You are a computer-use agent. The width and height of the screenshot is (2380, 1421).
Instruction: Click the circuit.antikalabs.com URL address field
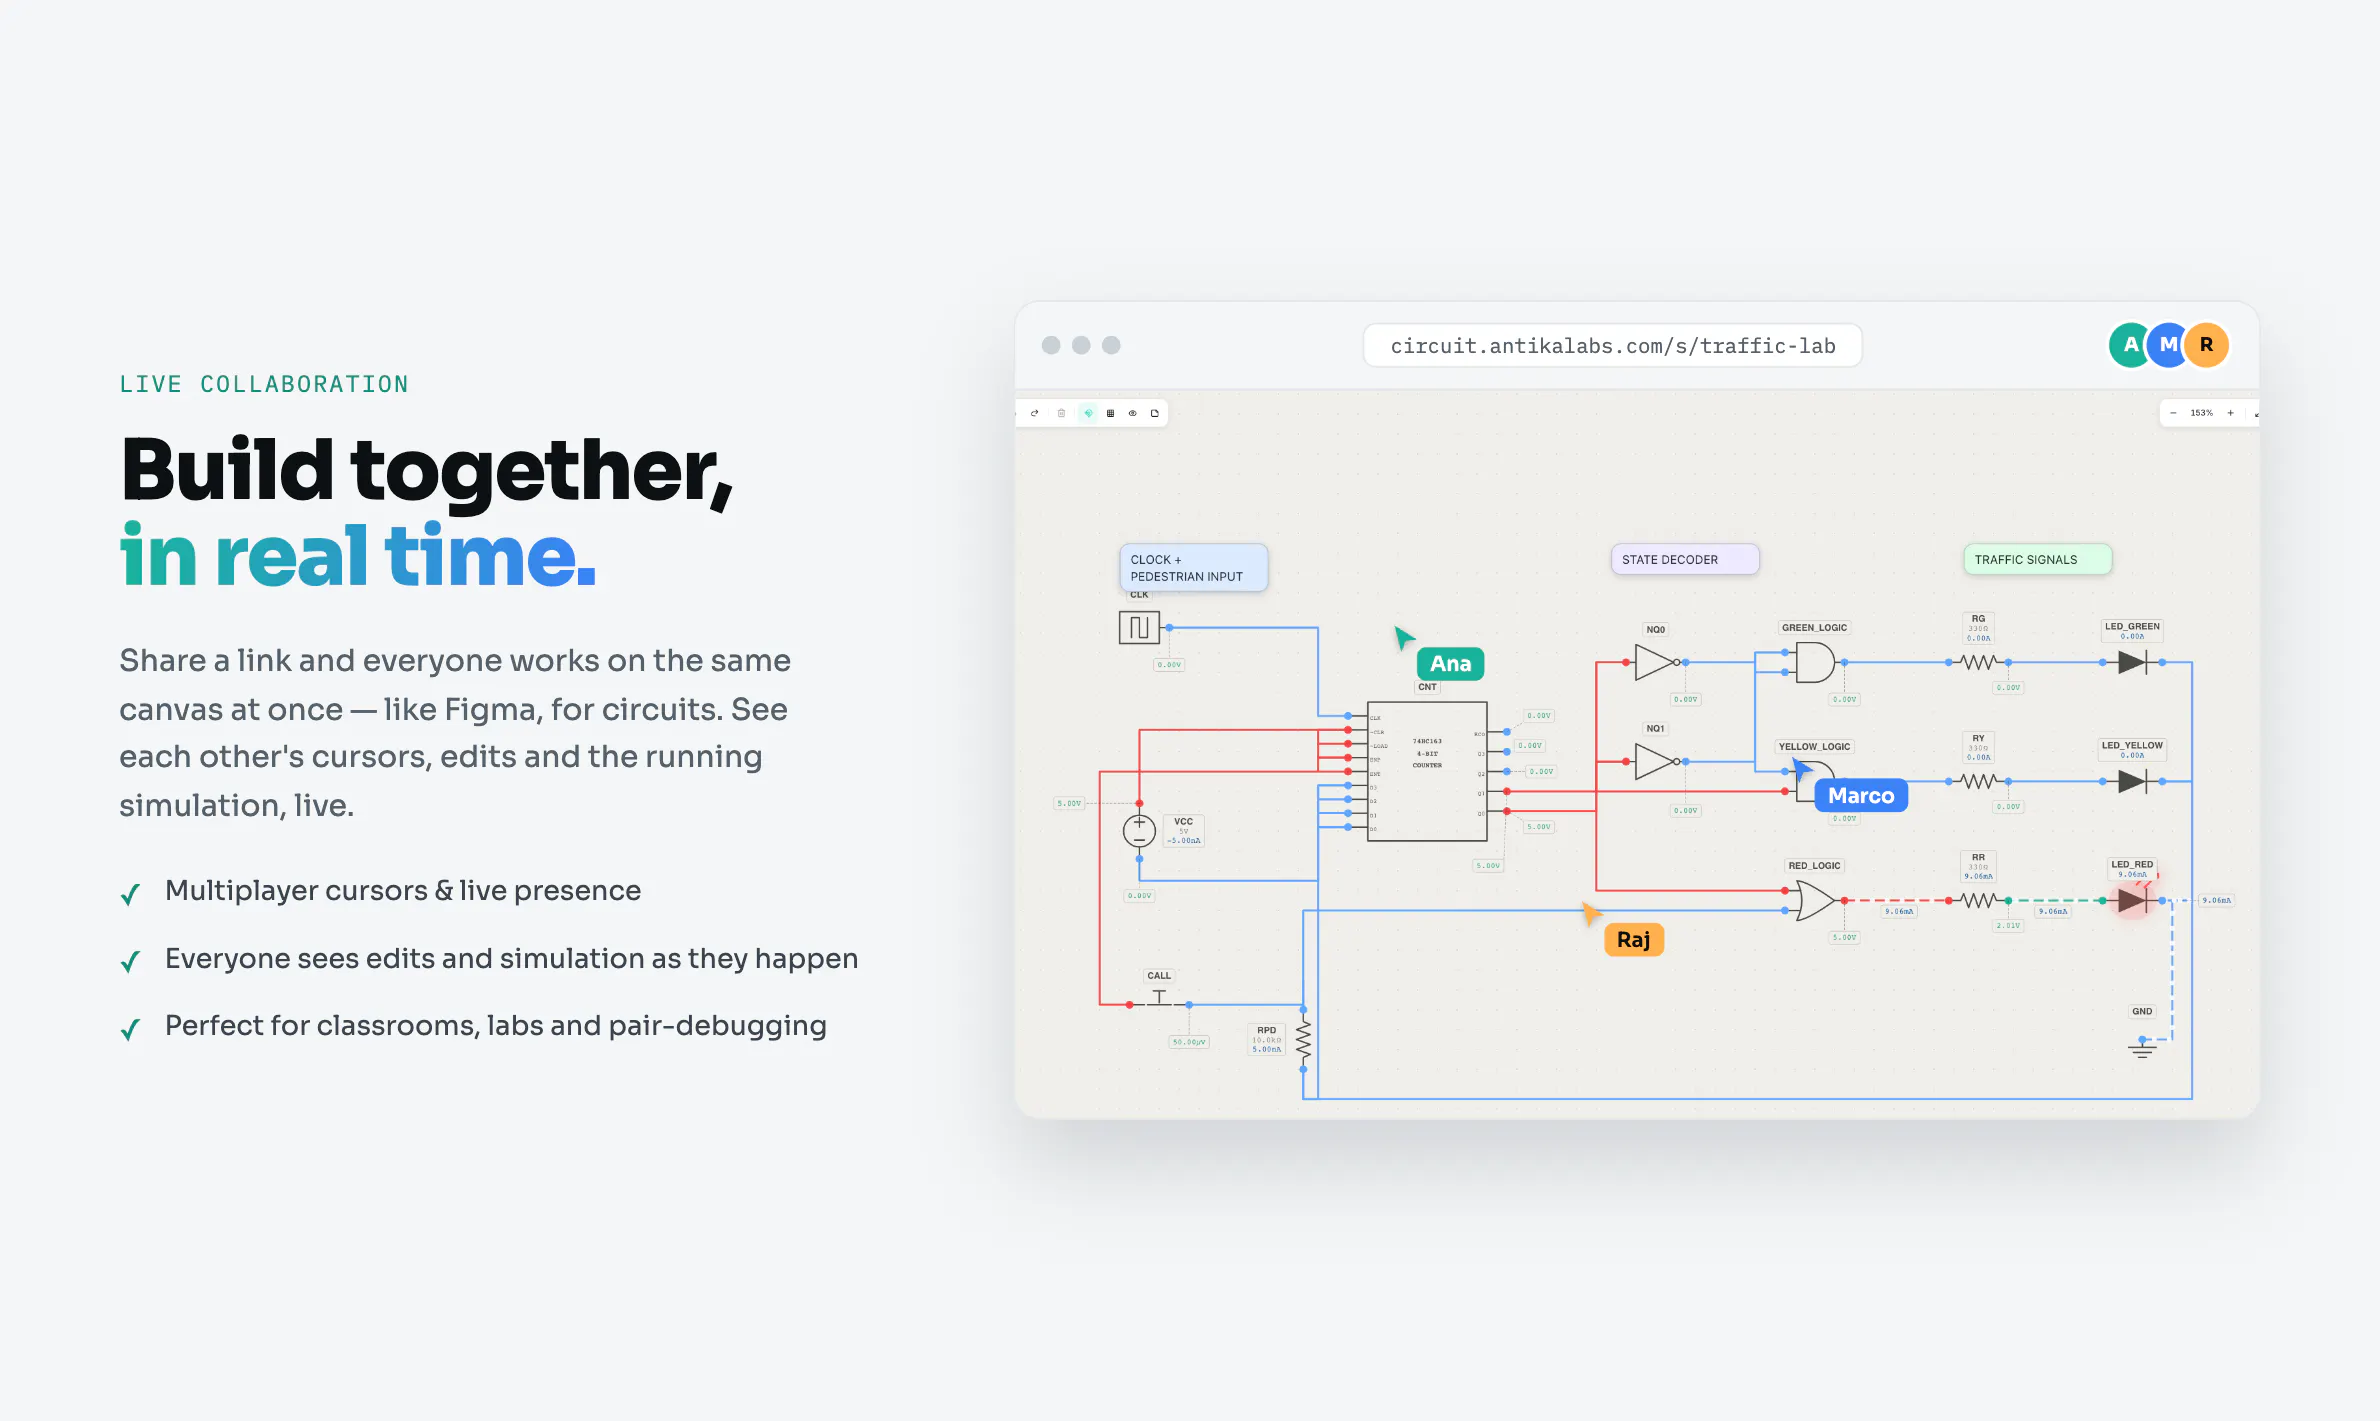[1612, 346]
